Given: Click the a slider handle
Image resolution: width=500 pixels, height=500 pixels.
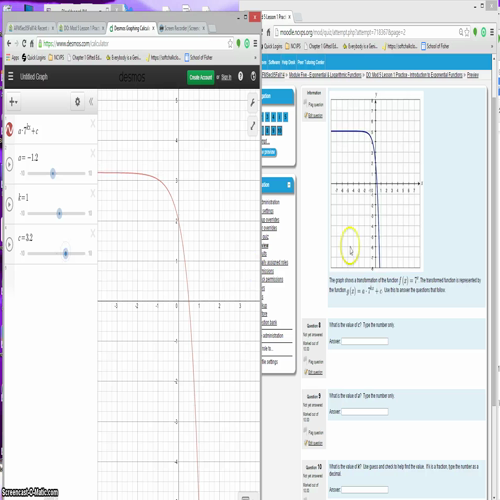Looking at the screenshot, I should click(53, 173).
